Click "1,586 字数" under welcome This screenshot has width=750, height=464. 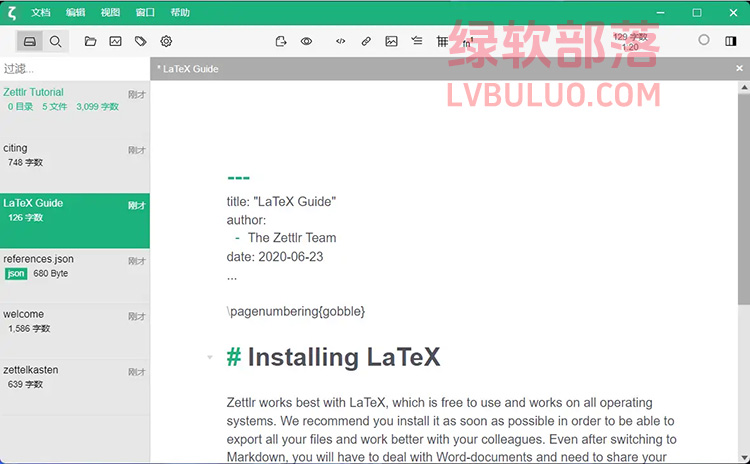tap(29, 329)
